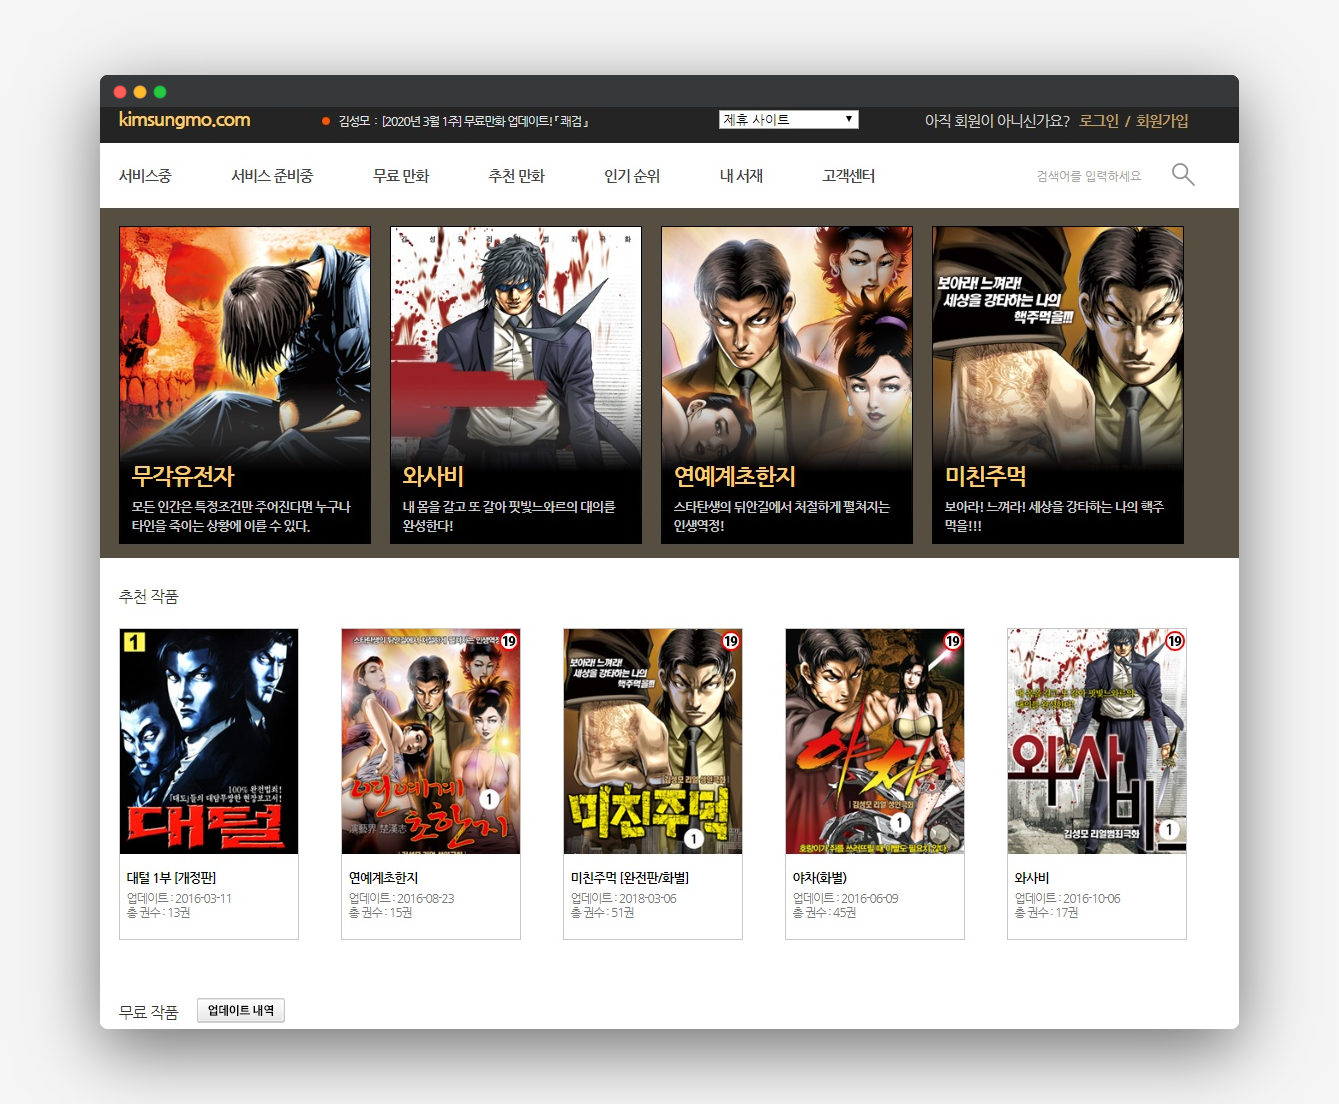The width and height of the screenshot is (1339, 1104).
Task: Open the 미친주먹 완전판 cover thumbnail
Action: pyautogui.click(x=653, y=741)
